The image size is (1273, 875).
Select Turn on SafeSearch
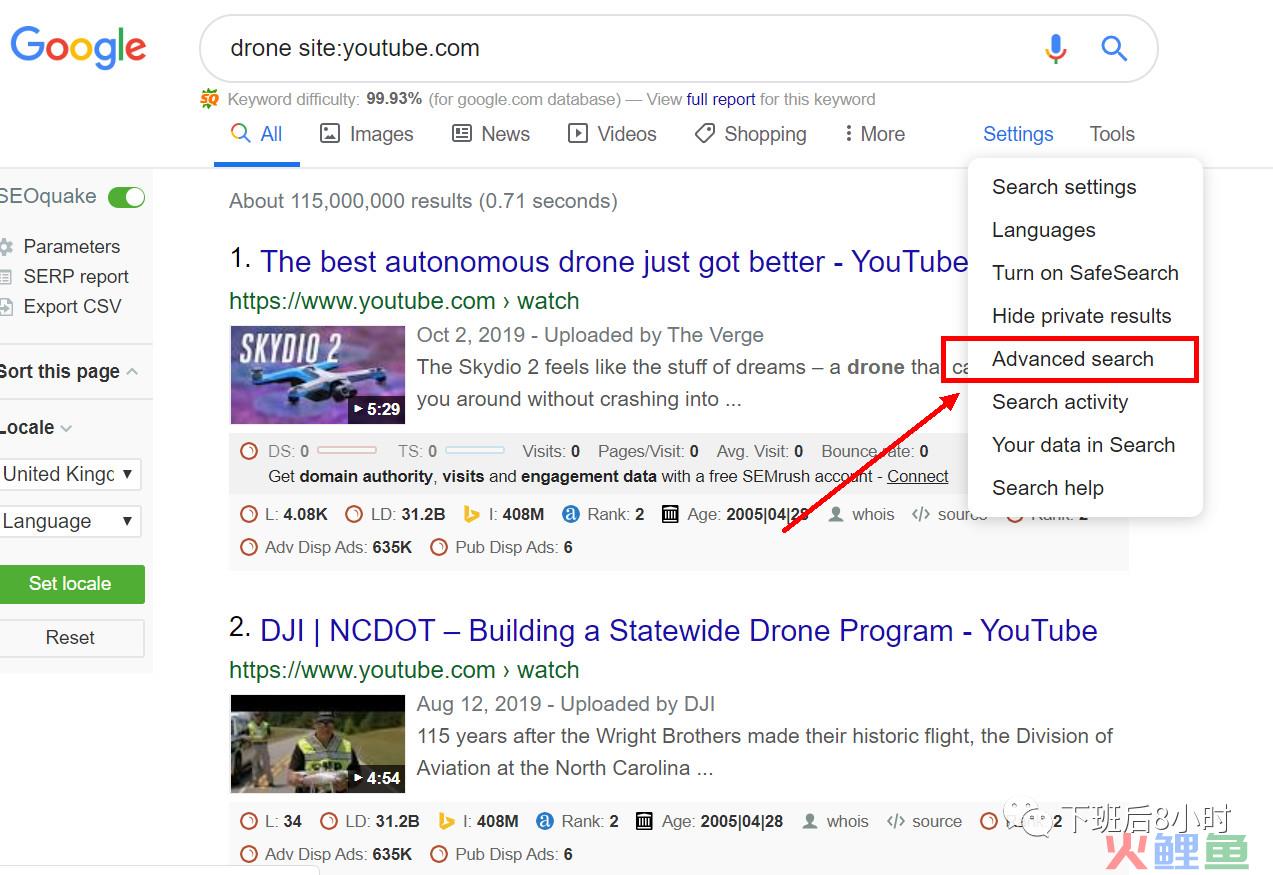[1085, 273]
